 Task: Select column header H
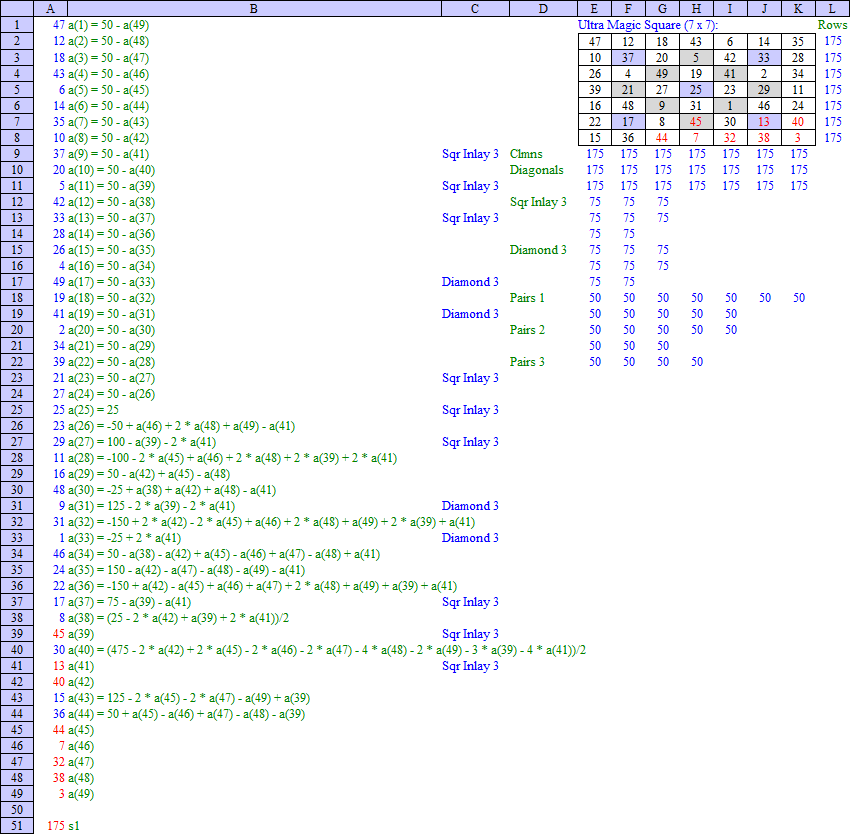pos(696,8)
